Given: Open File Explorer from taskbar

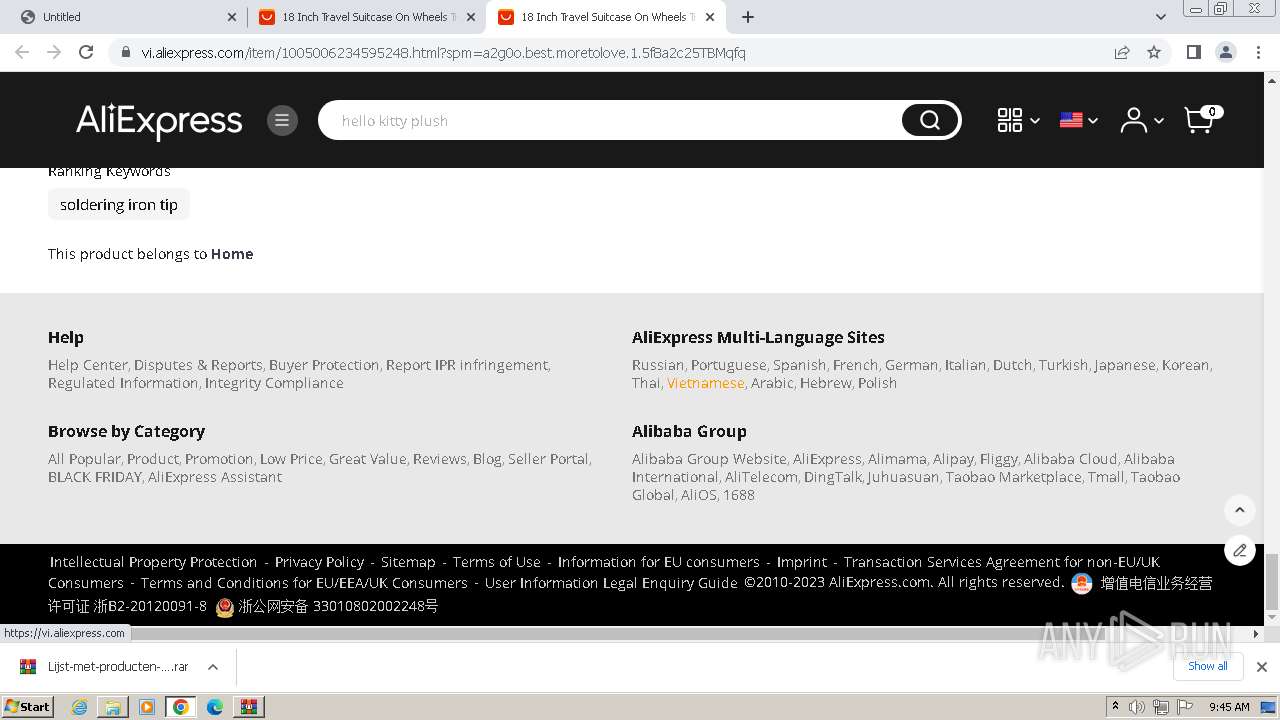Looking at the screenshot, I should click(113, 707).
